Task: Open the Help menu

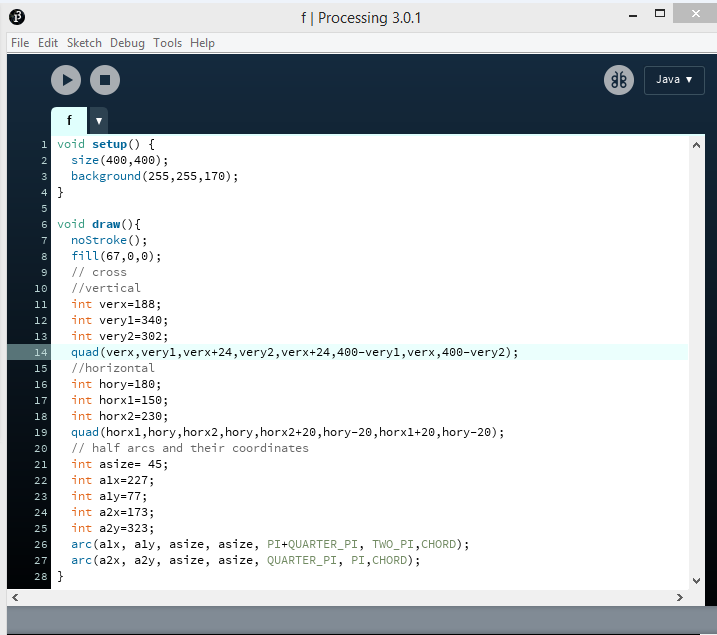Action: tap(202, 43)
